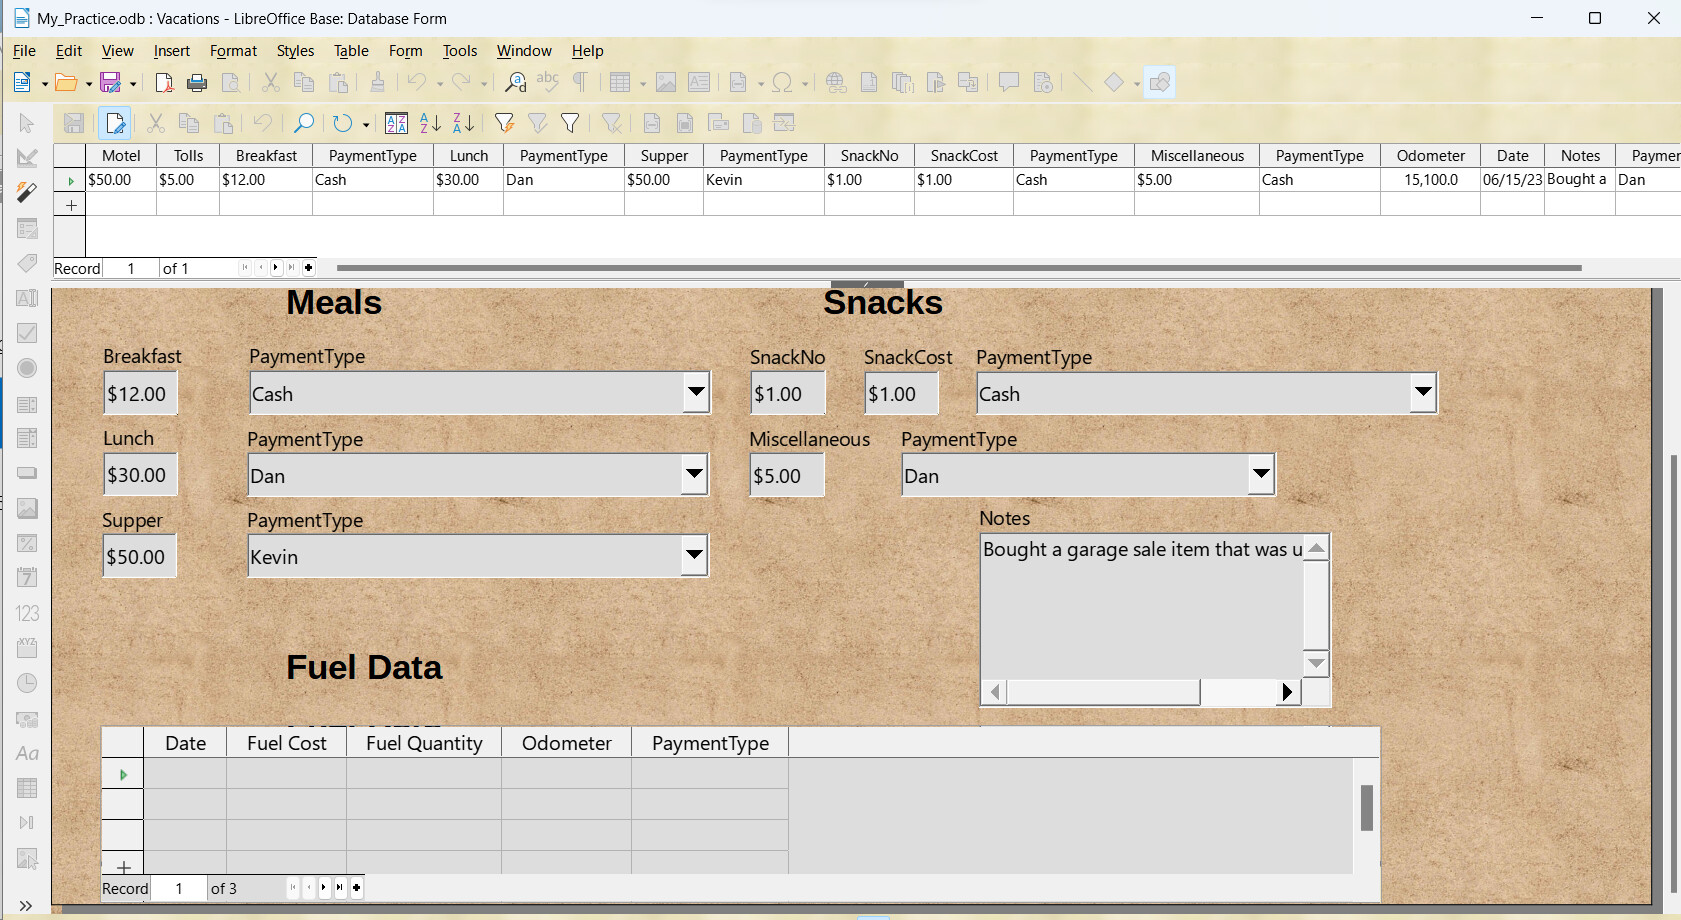Toggle Design Mode in the left sidebar
The width and height of the screenshot is (1681, 920).
point(27,158)
